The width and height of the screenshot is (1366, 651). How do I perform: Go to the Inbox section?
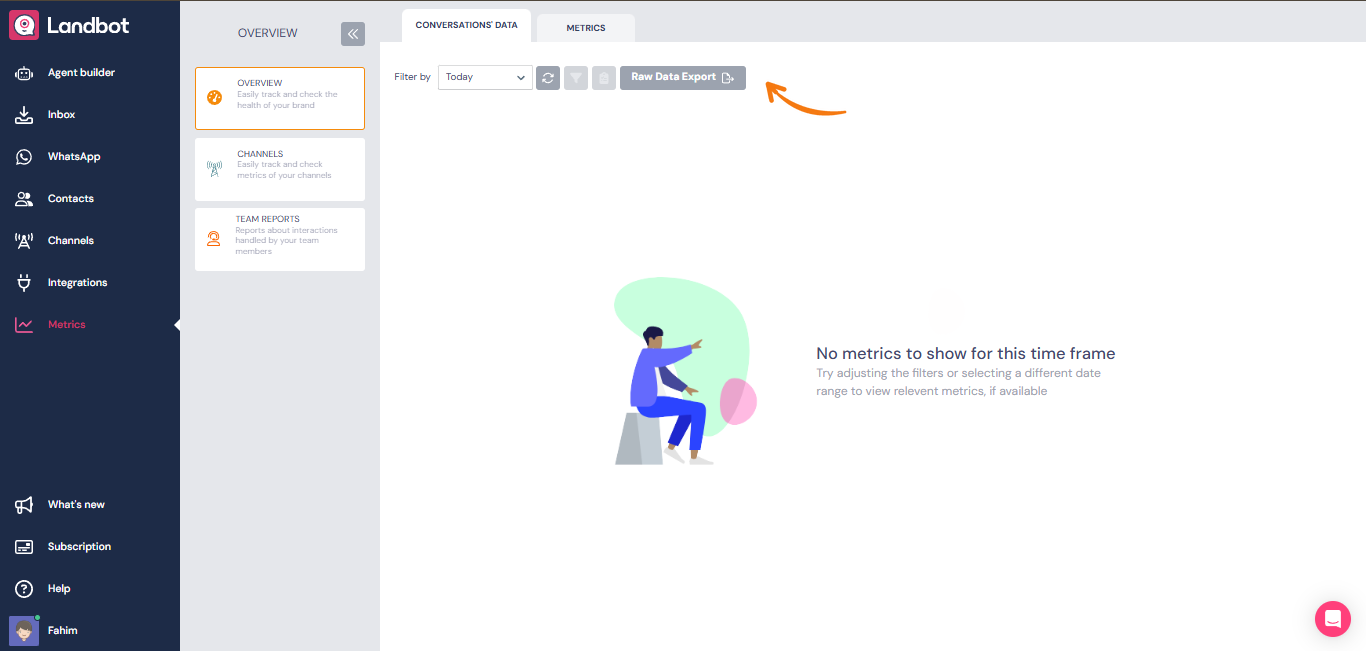point(61,115)
